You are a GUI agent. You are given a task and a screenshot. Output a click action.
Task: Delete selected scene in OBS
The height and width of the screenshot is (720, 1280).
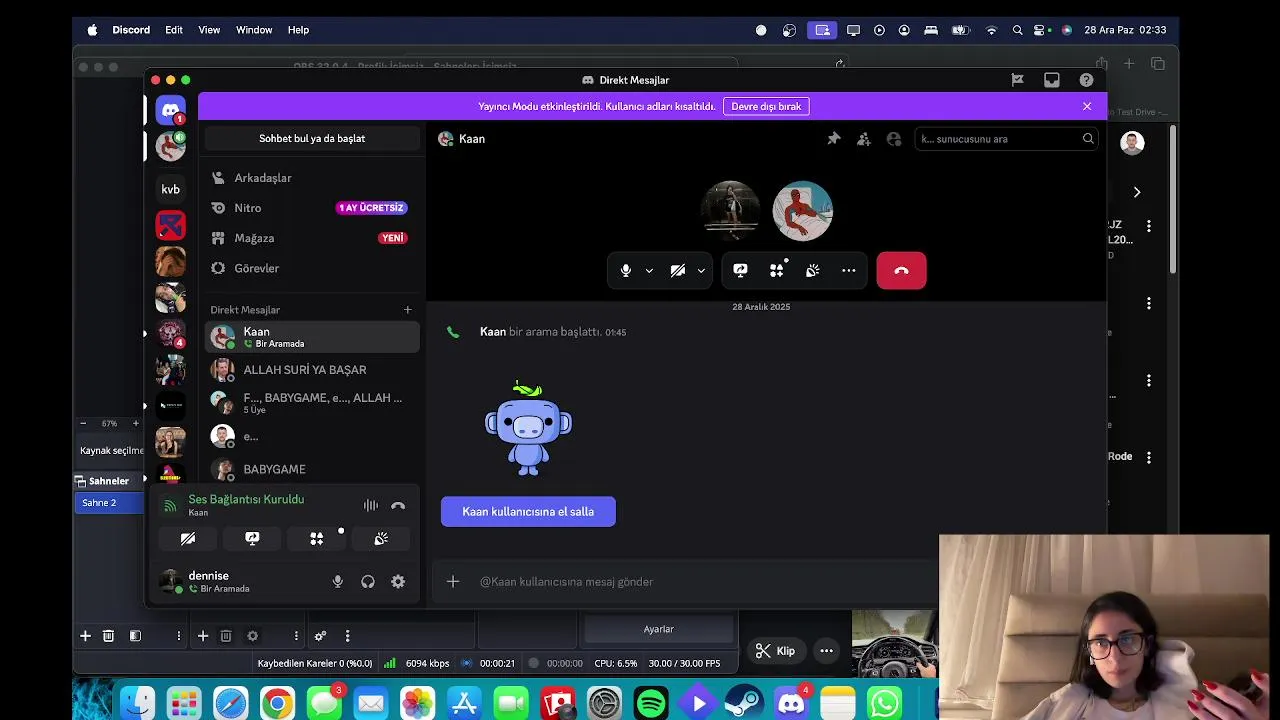(108, 636)
